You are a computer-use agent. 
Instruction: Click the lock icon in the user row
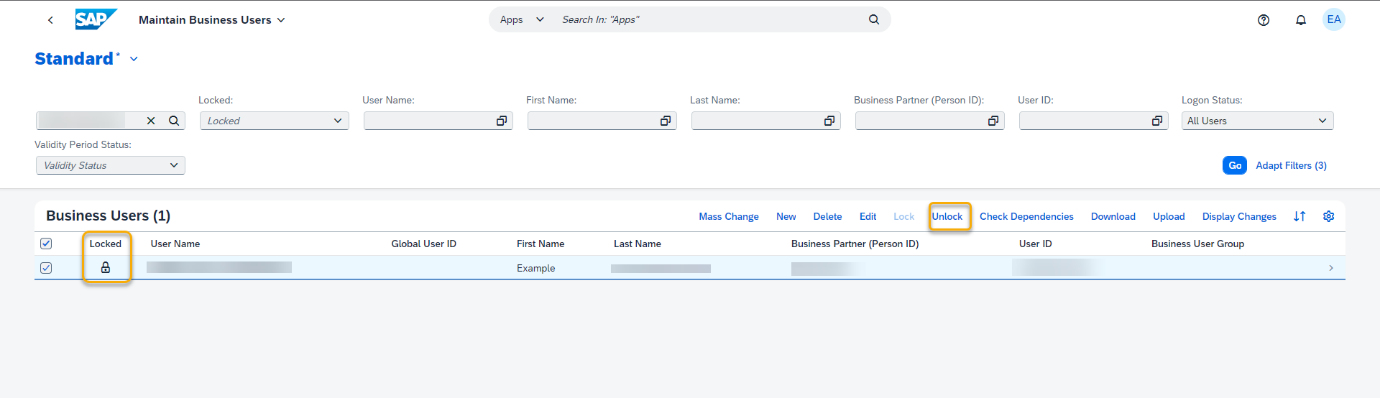tap(105, 268)
